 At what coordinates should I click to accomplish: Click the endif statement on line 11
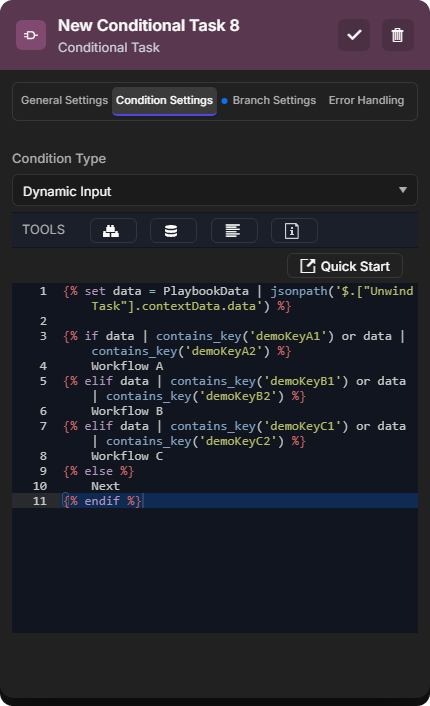coord(102,501)
